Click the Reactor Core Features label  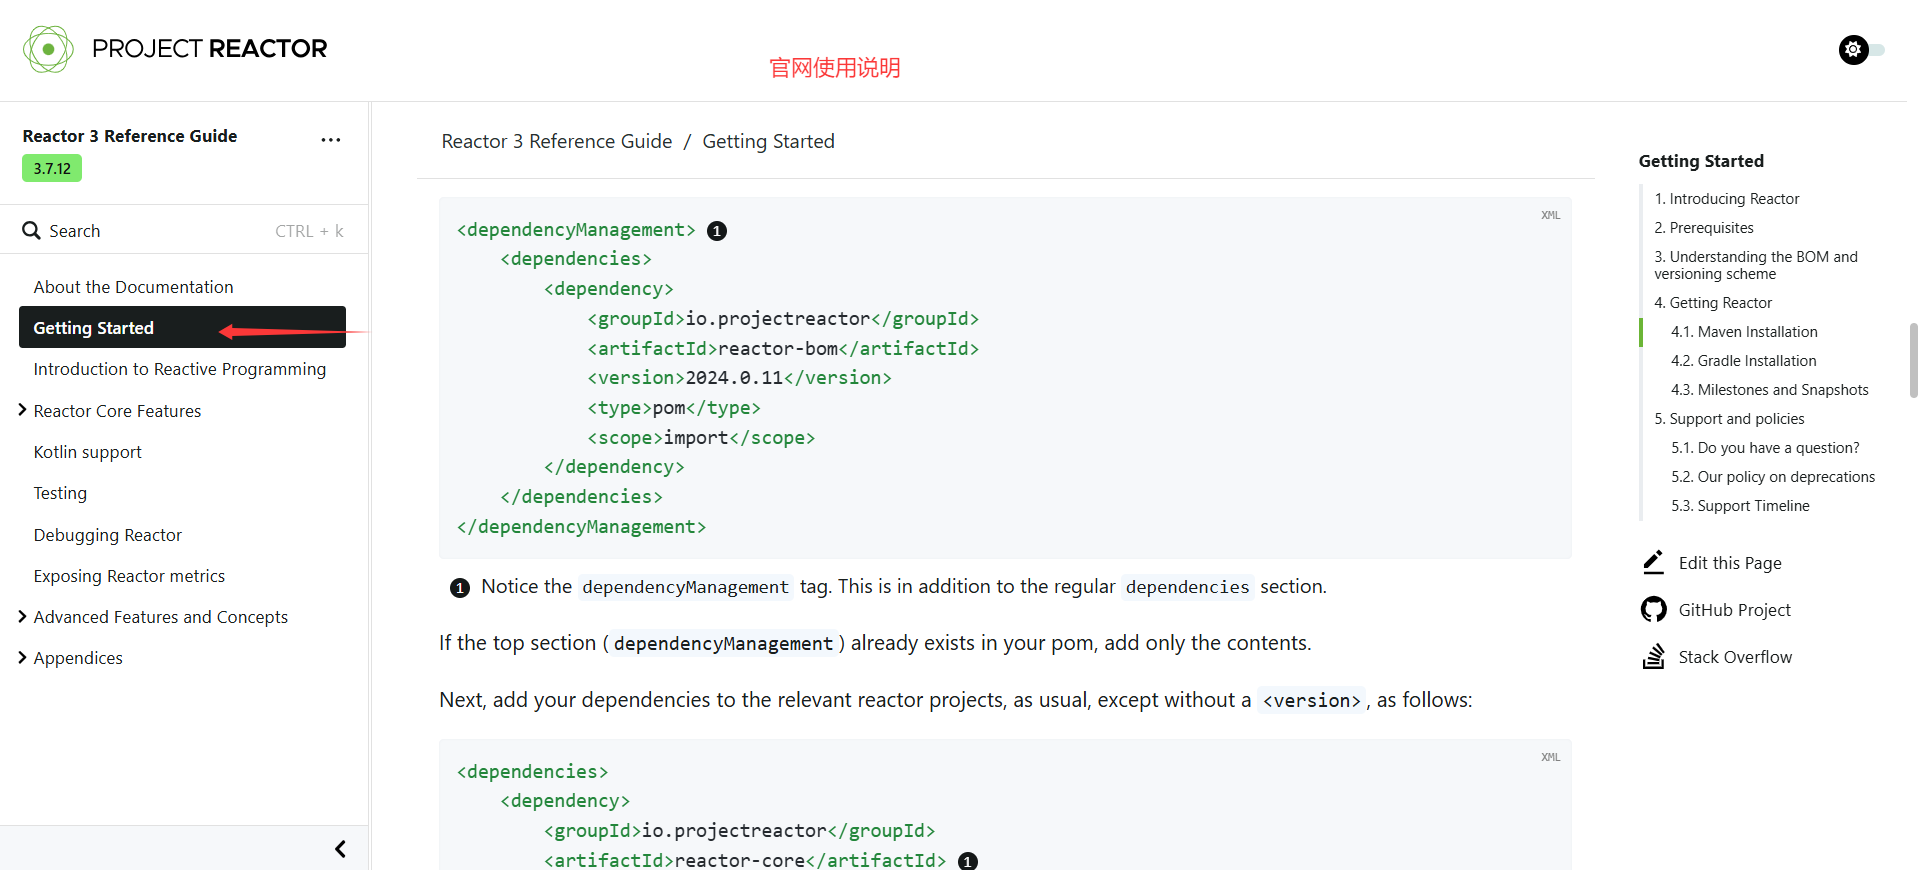click(x=117, y=411)
